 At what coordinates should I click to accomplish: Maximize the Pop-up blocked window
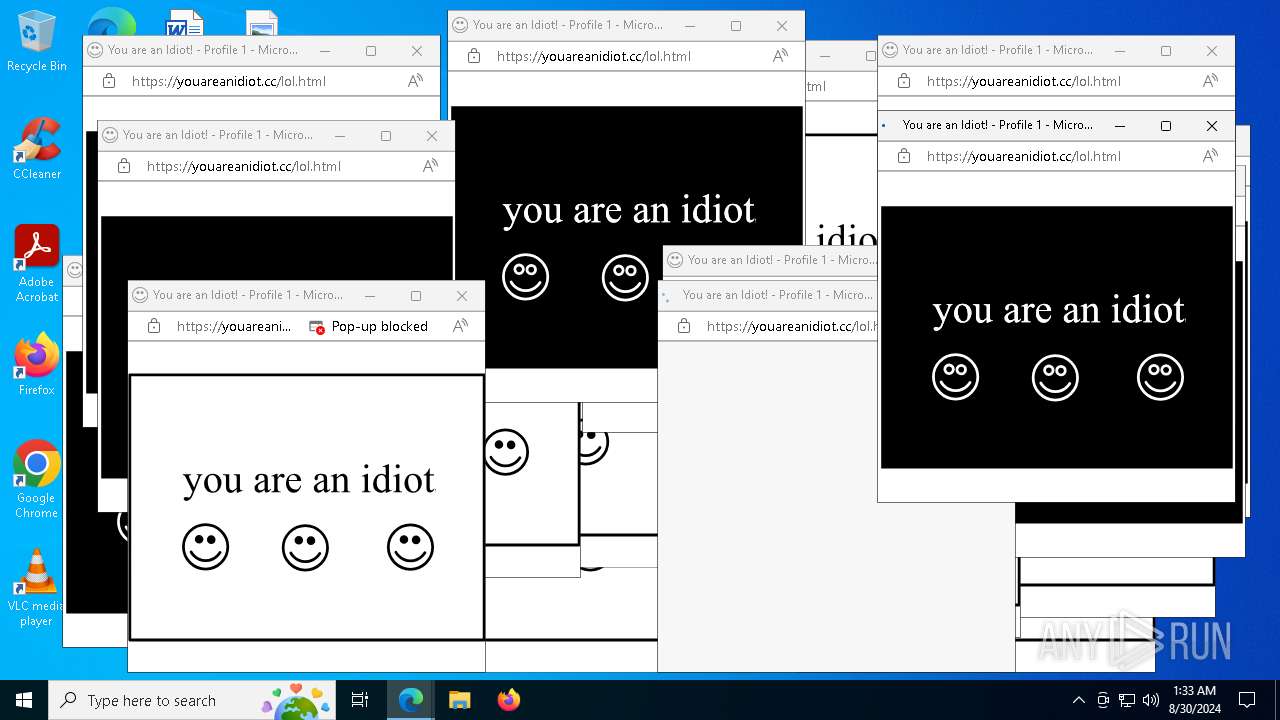(416, 296)
